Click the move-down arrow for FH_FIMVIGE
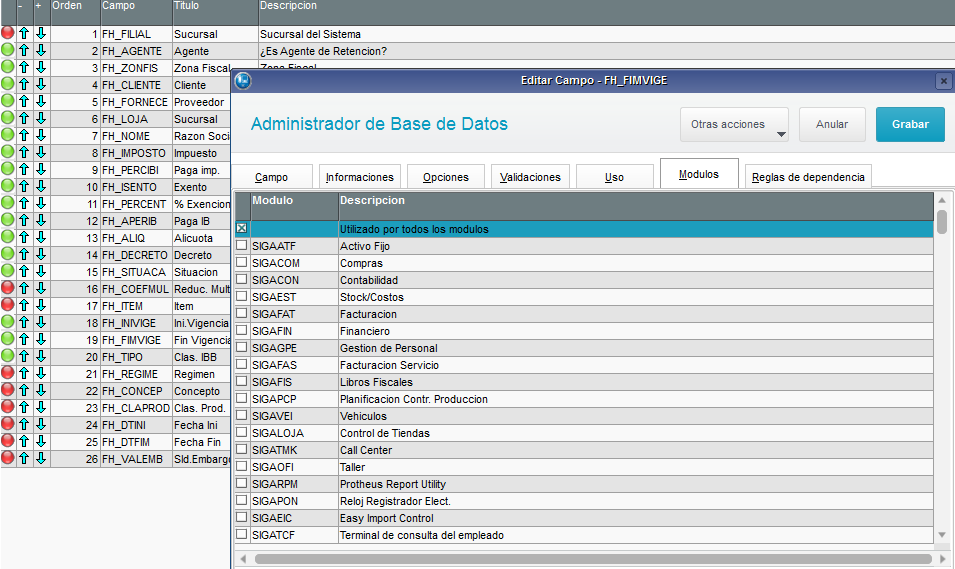Viewport: 955px width, 569px height. click(41, 339)
